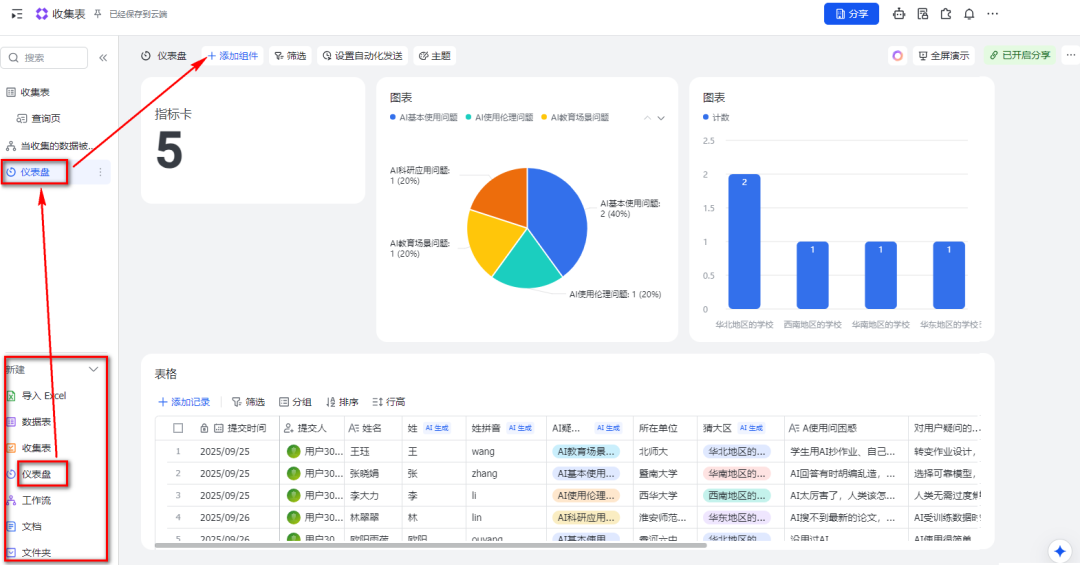Screen dimensions: 1080x565
Task: Open the table 筛选 filter
Action: point(249,402)
